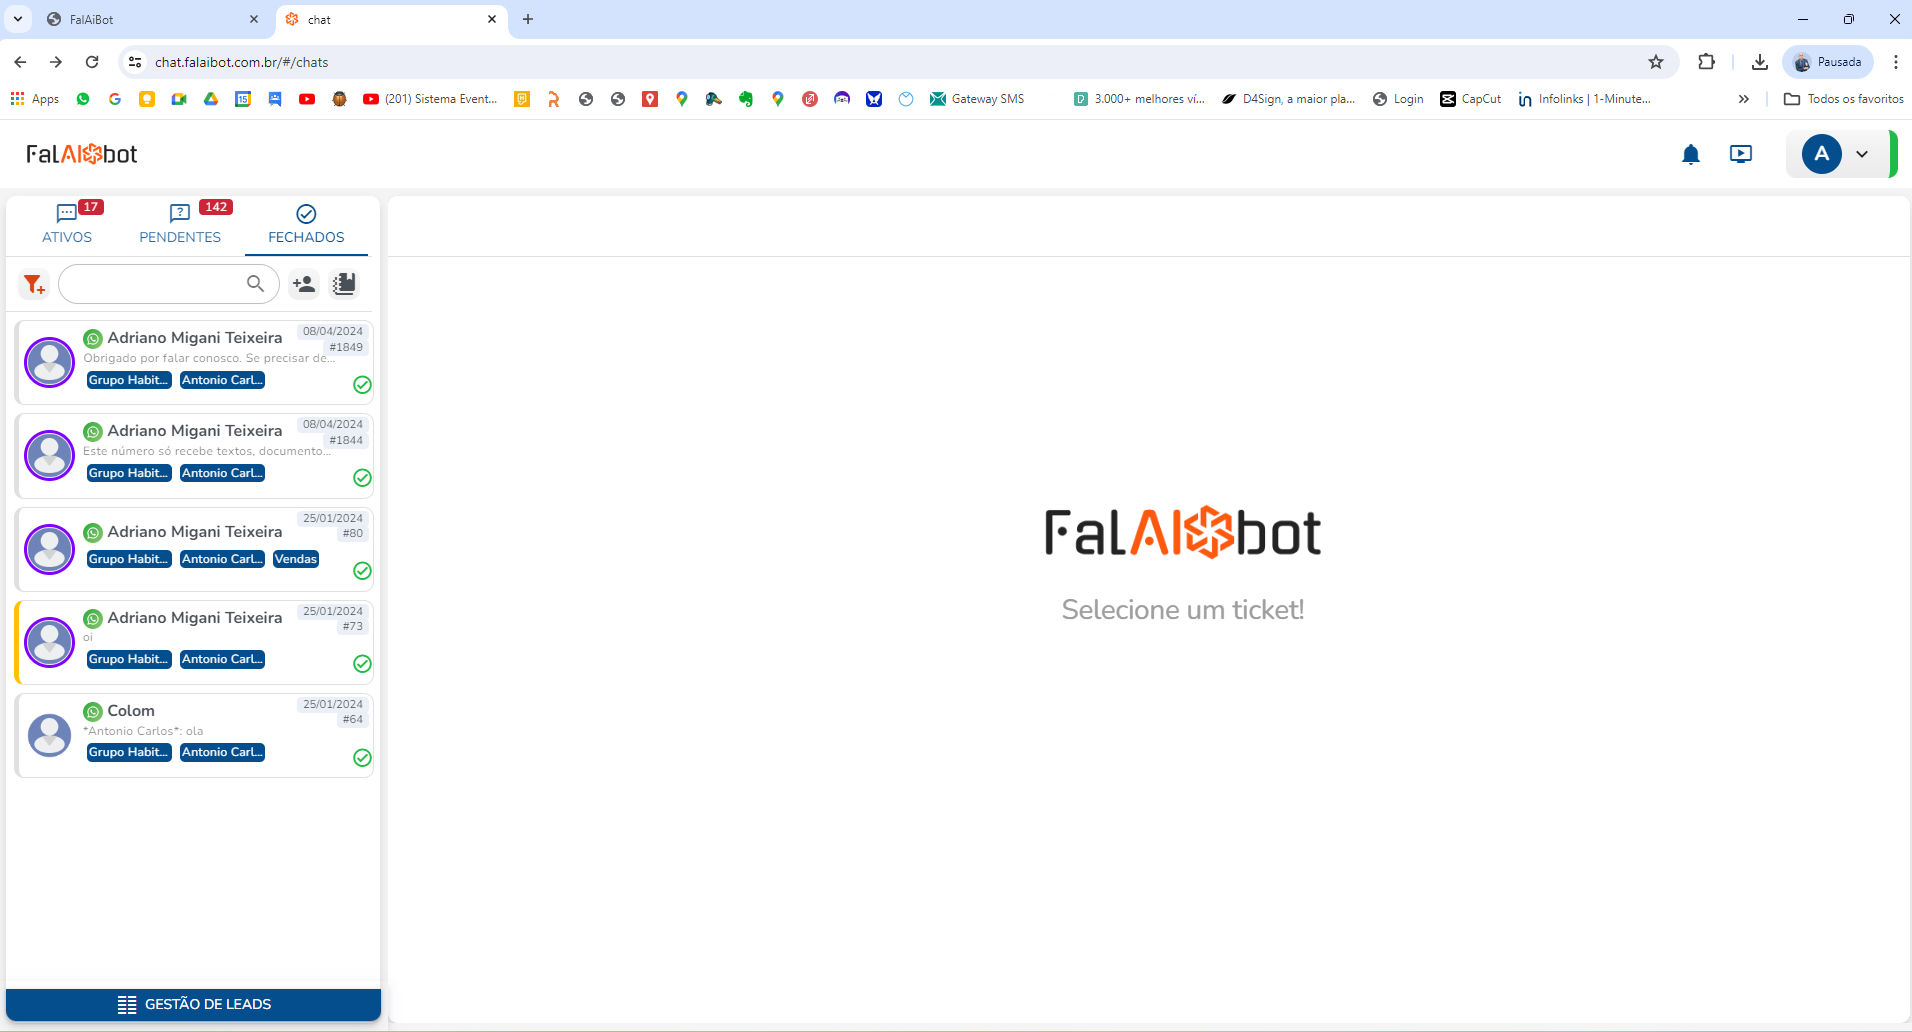Open the contacts book icon
Image resolution: width=1912 pixels, height=1032 pixels.
click(x=344, y=284)
